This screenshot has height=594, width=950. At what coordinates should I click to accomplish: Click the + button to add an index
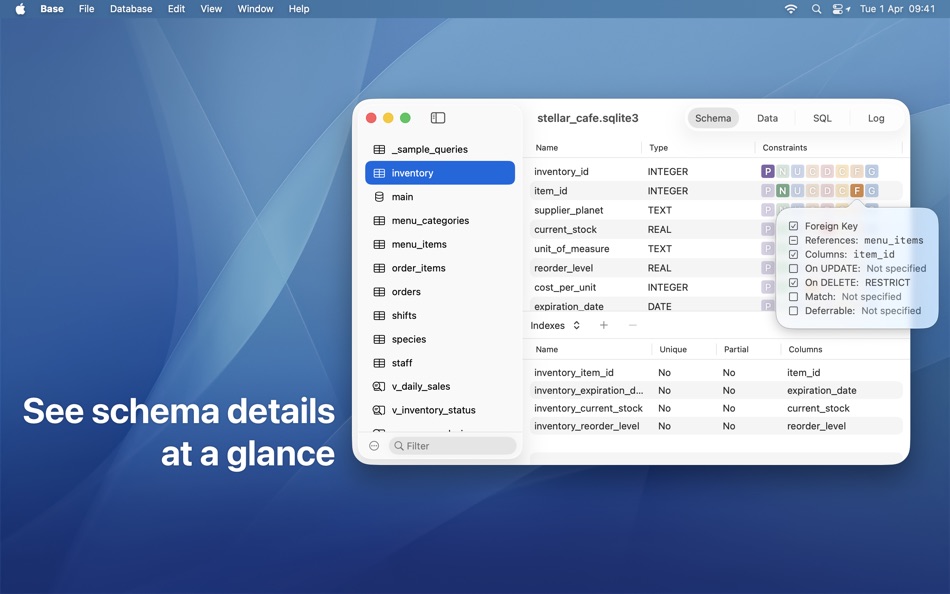(x=603, y=325)
